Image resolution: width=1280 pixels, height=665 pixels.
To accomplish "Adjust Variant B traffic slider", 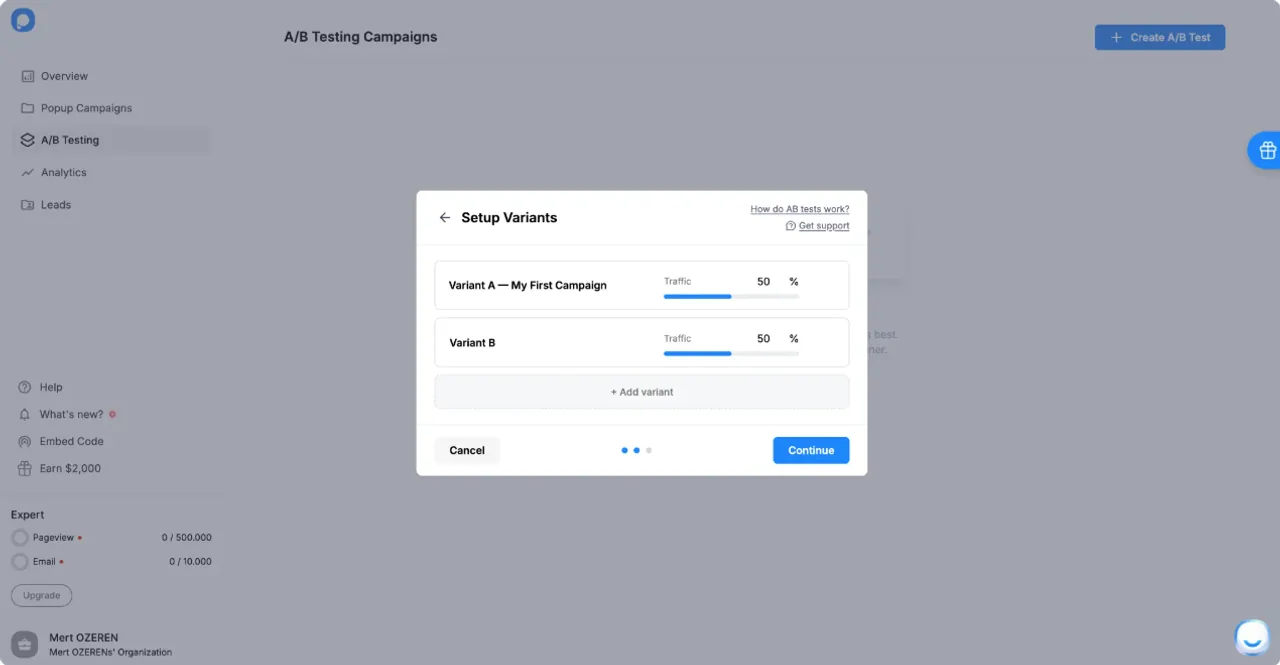I will coord(731,353).
